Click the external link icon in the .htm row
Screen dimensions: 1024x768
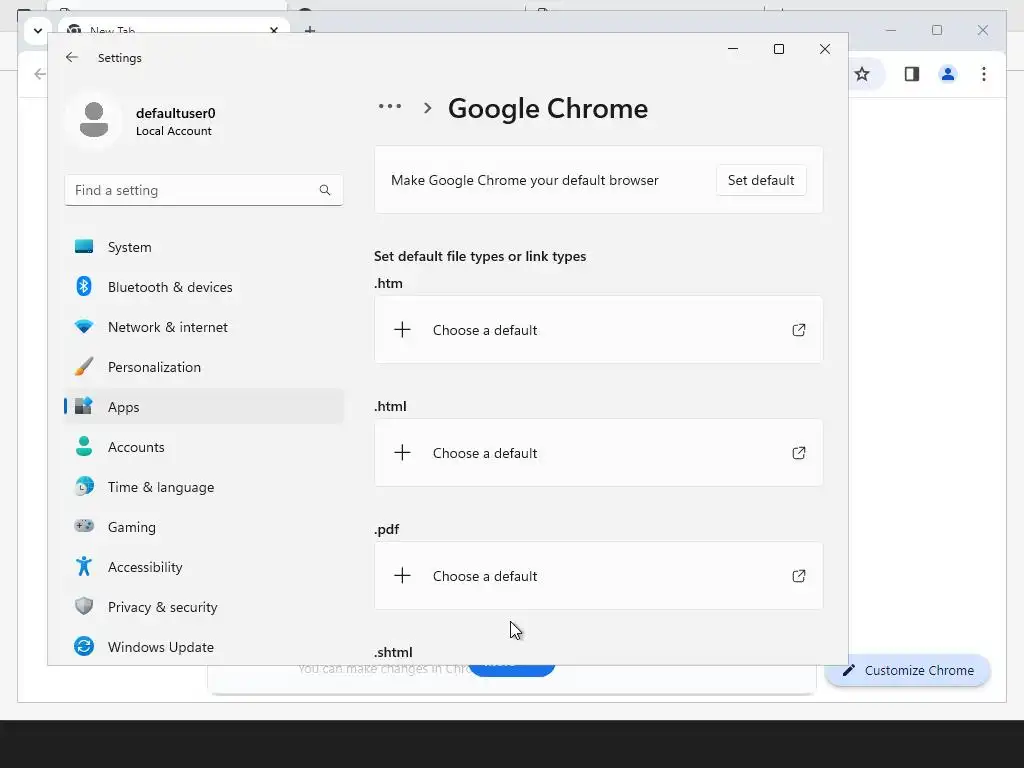click(x=798, y=330)
